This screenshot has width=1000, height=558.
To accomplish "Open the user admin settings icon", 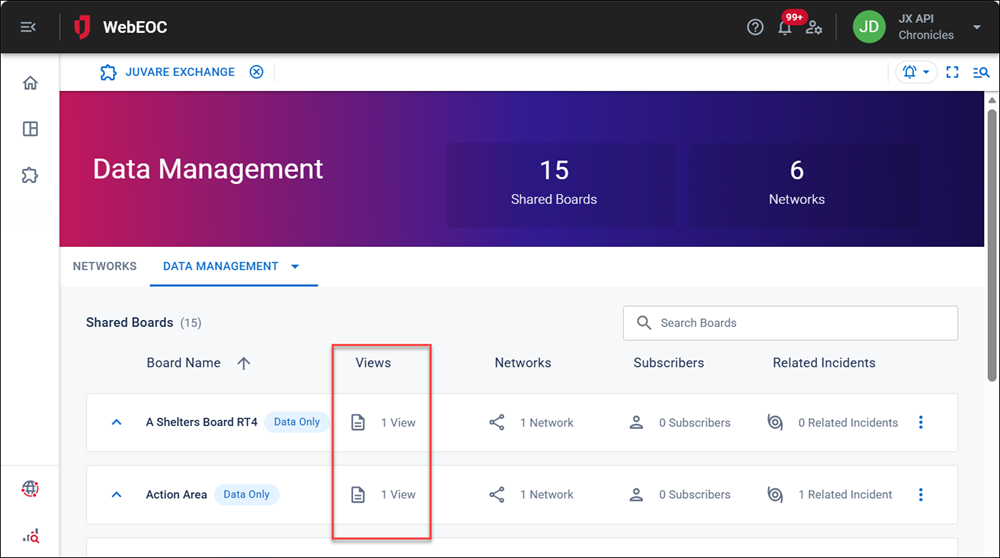I will (x=814, y=27).
